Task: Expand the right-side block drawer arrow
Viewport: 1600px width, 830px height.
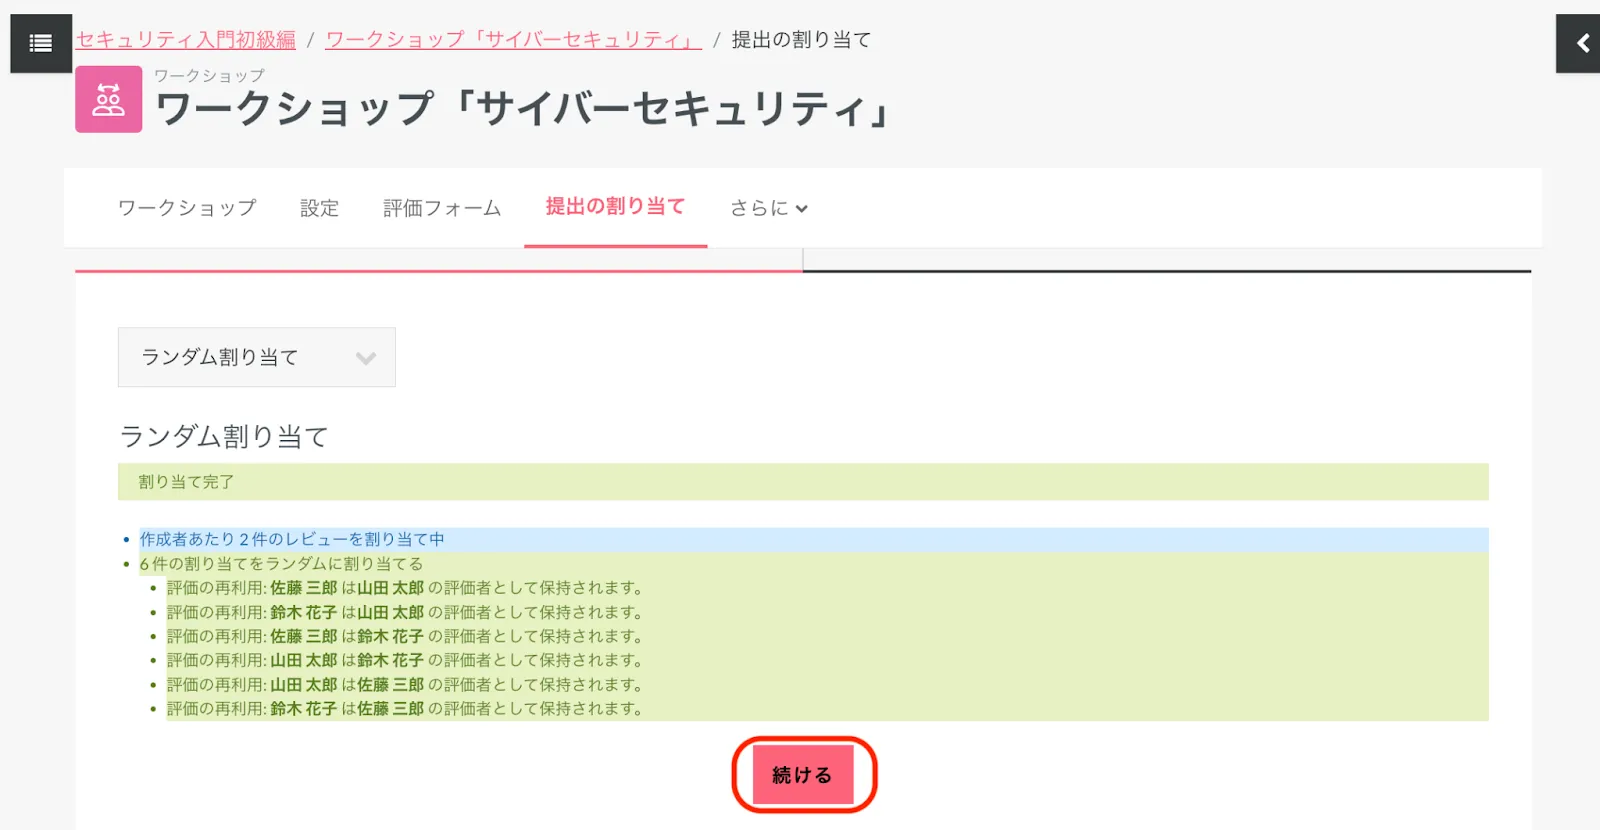Action: [x=1581, y=43]
